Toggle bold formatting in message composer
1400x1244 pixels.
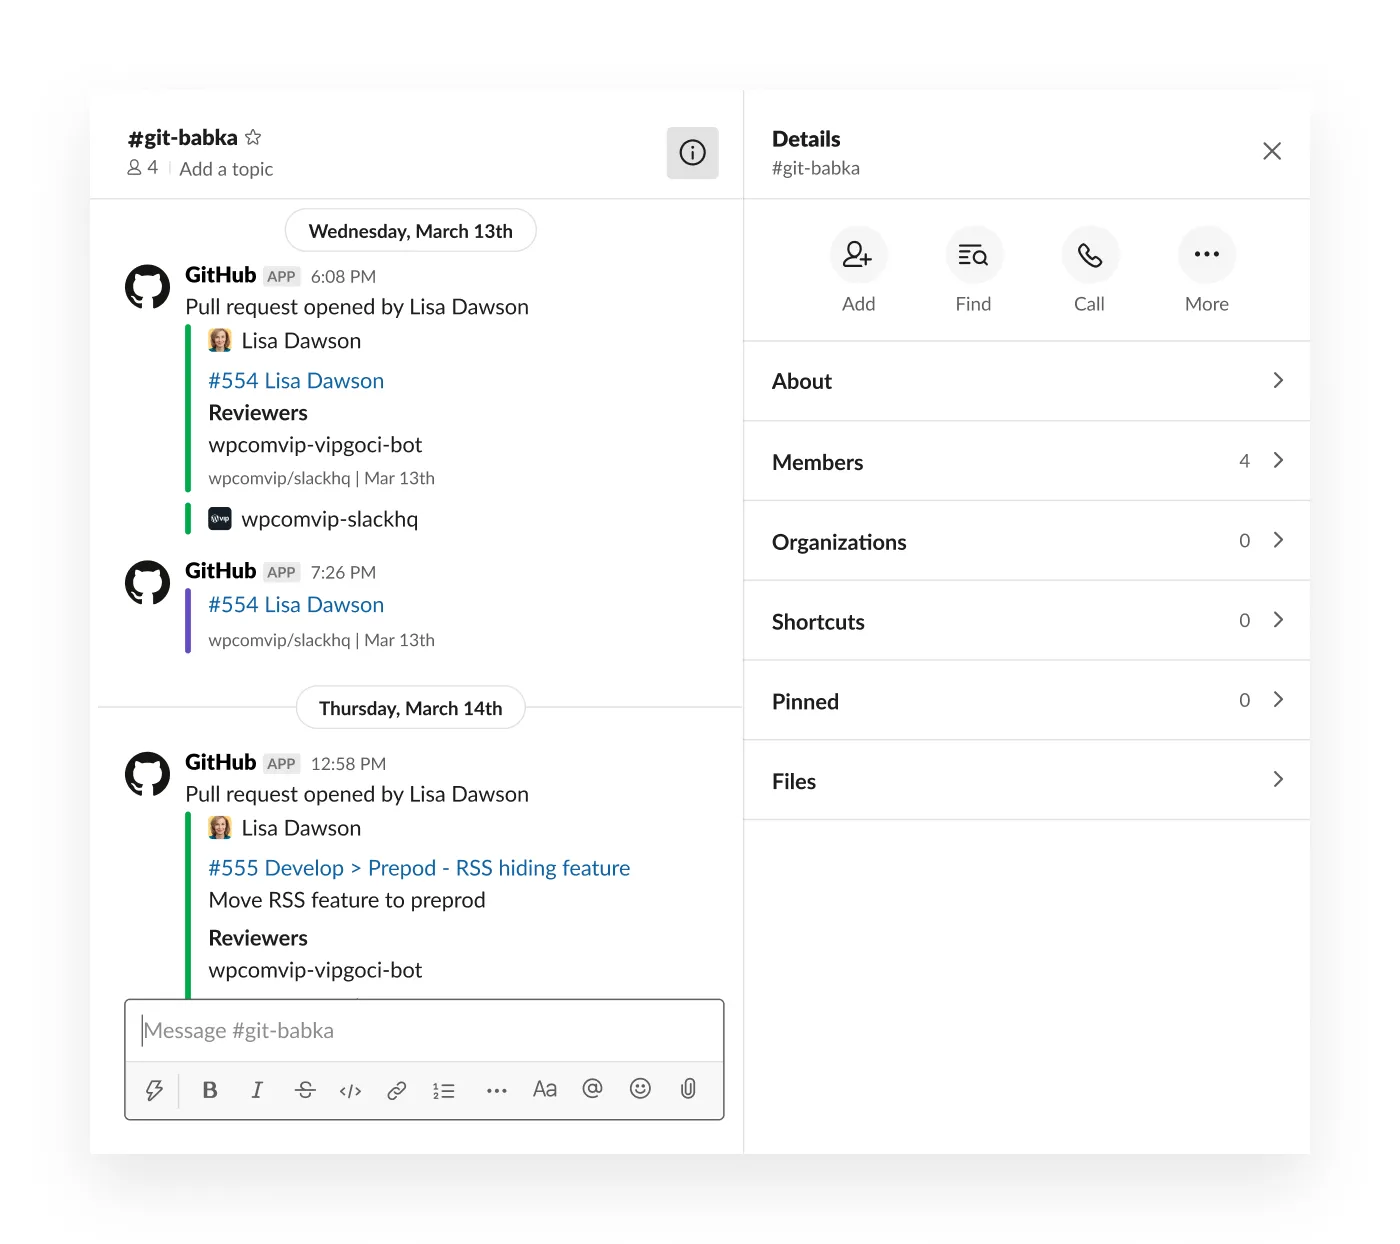210,1090
